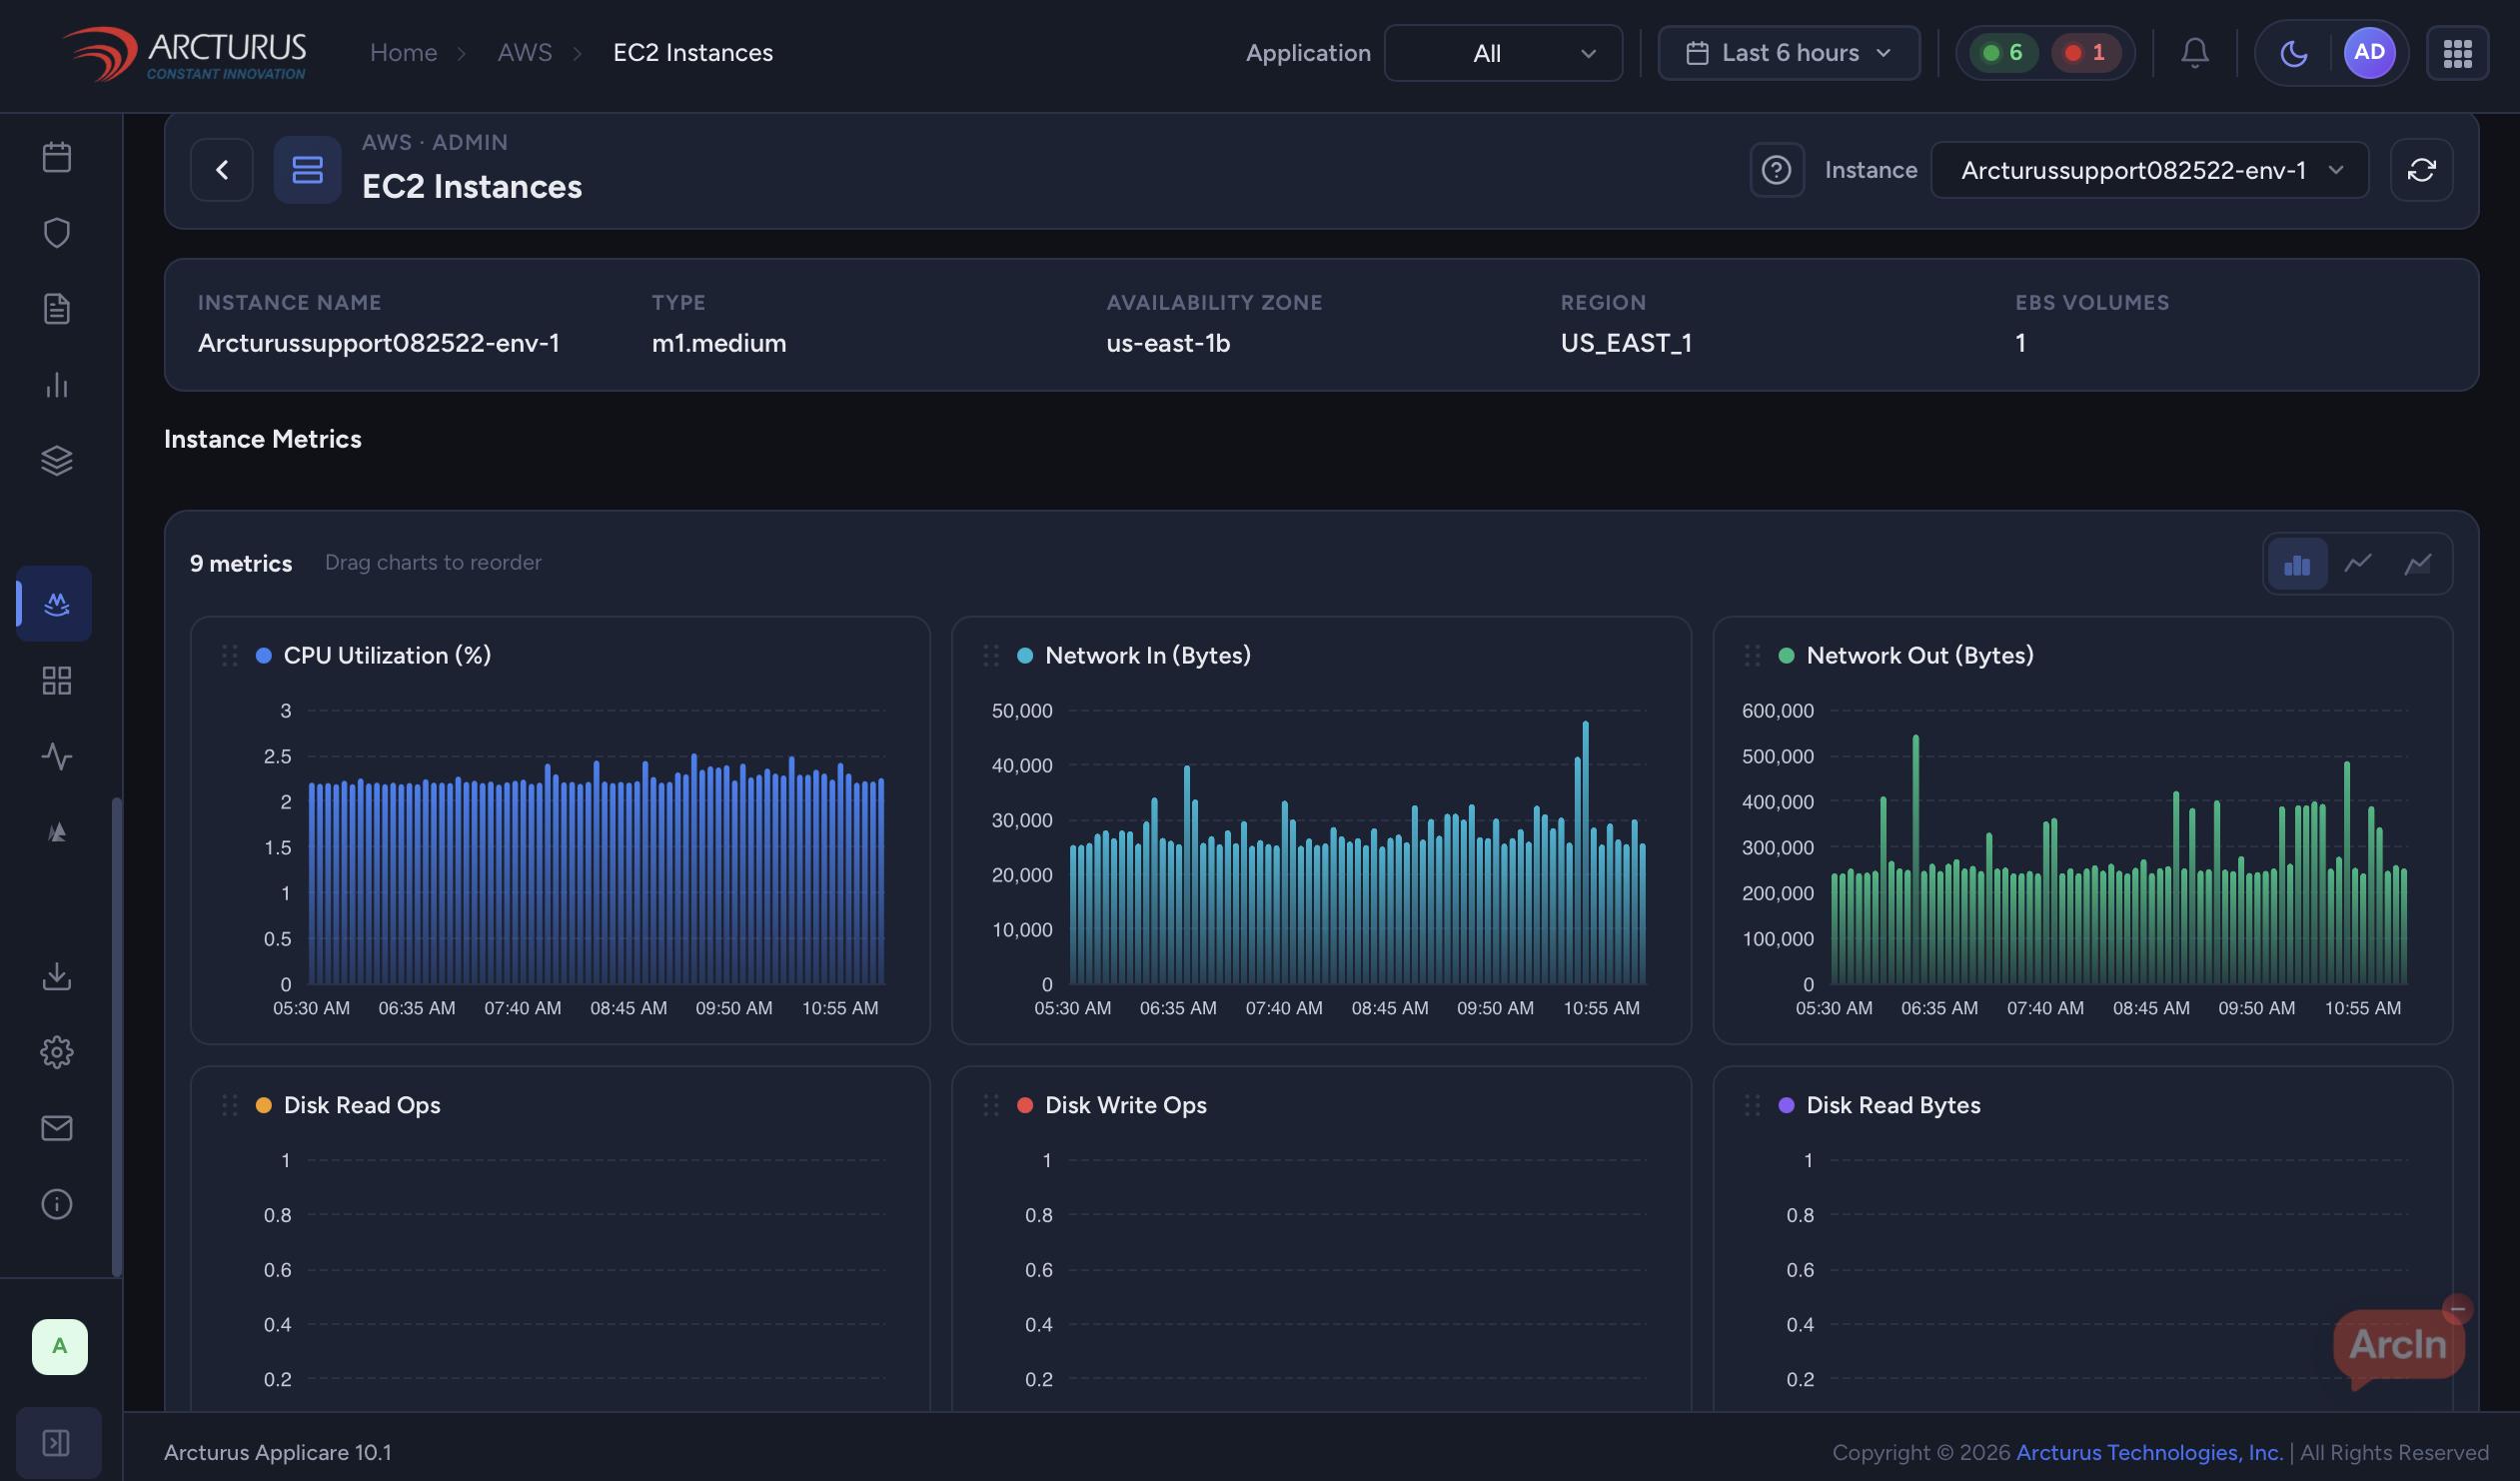This screenshot has height=1481, width=2520.
Task: Click the green Network Out legend dot
Action: (1787, 656)
